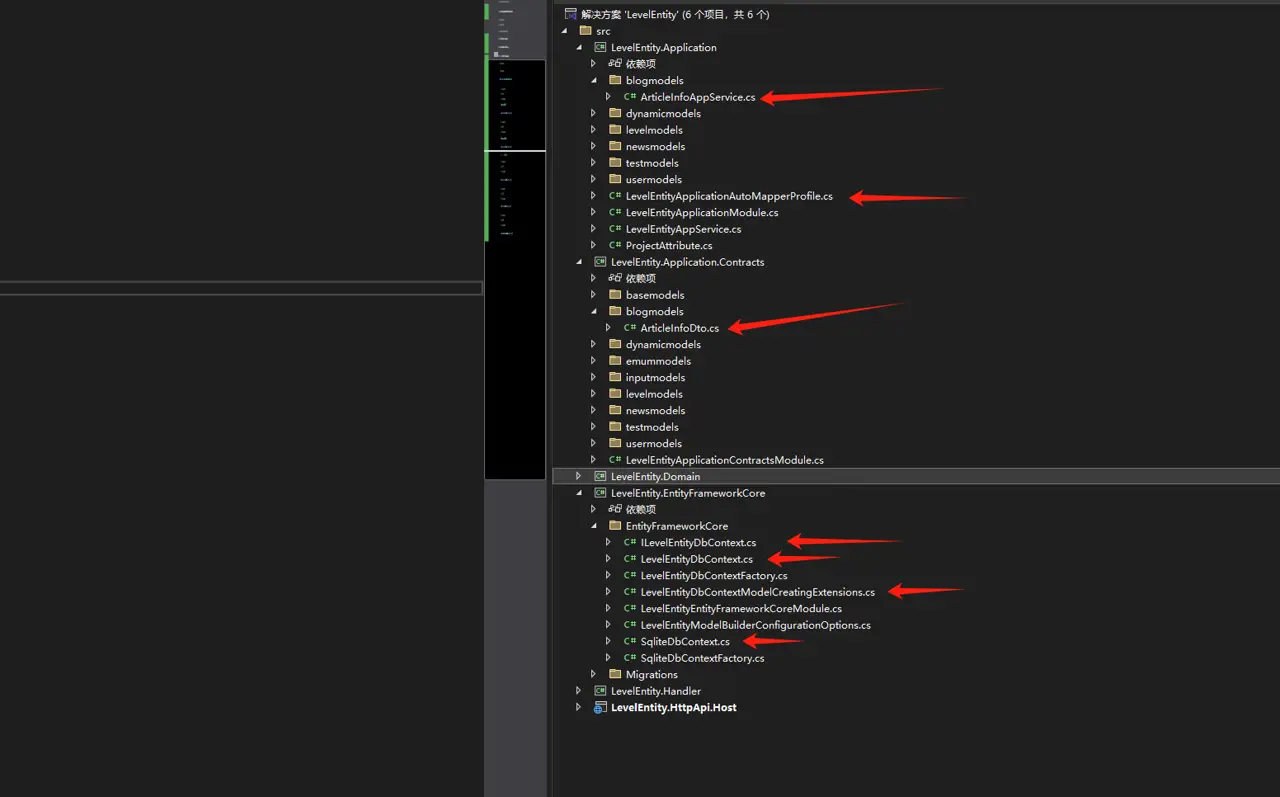
Task: Click the LevelEntity.Application.Contracts project icon
Action: click(x=600, y=262)
